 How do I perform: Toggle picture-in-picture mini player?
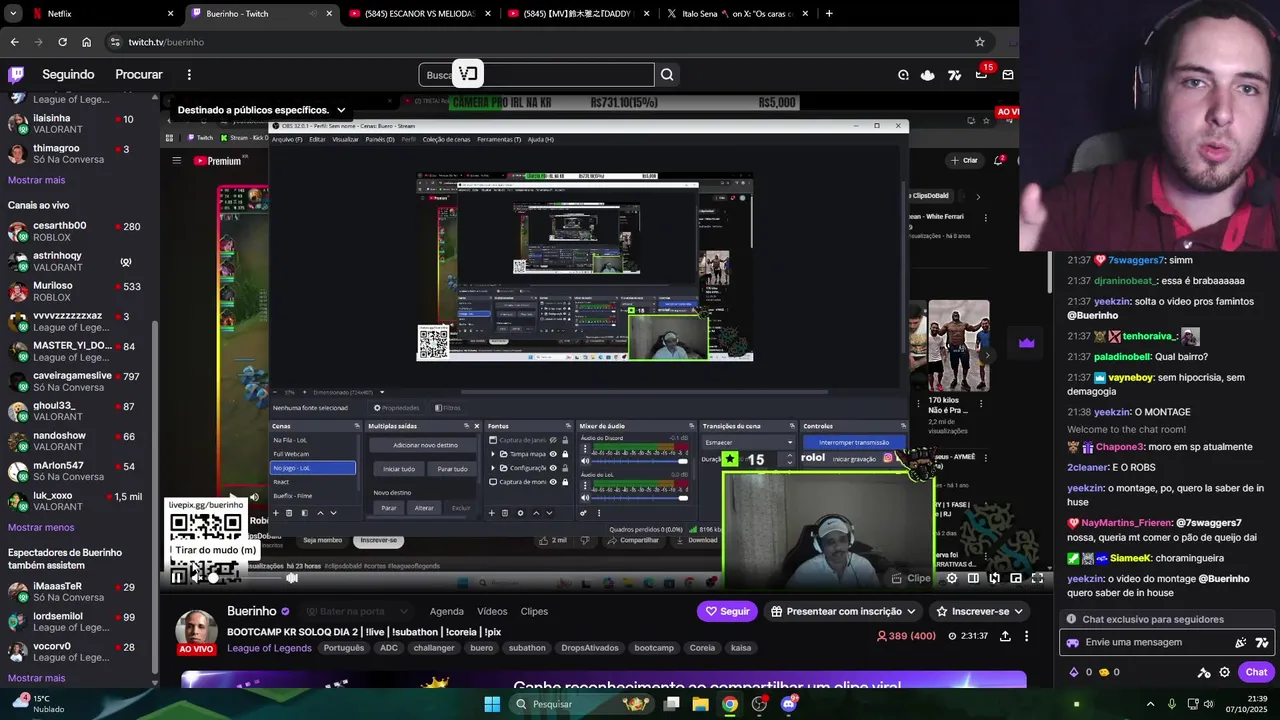[x=1016, y=578]
